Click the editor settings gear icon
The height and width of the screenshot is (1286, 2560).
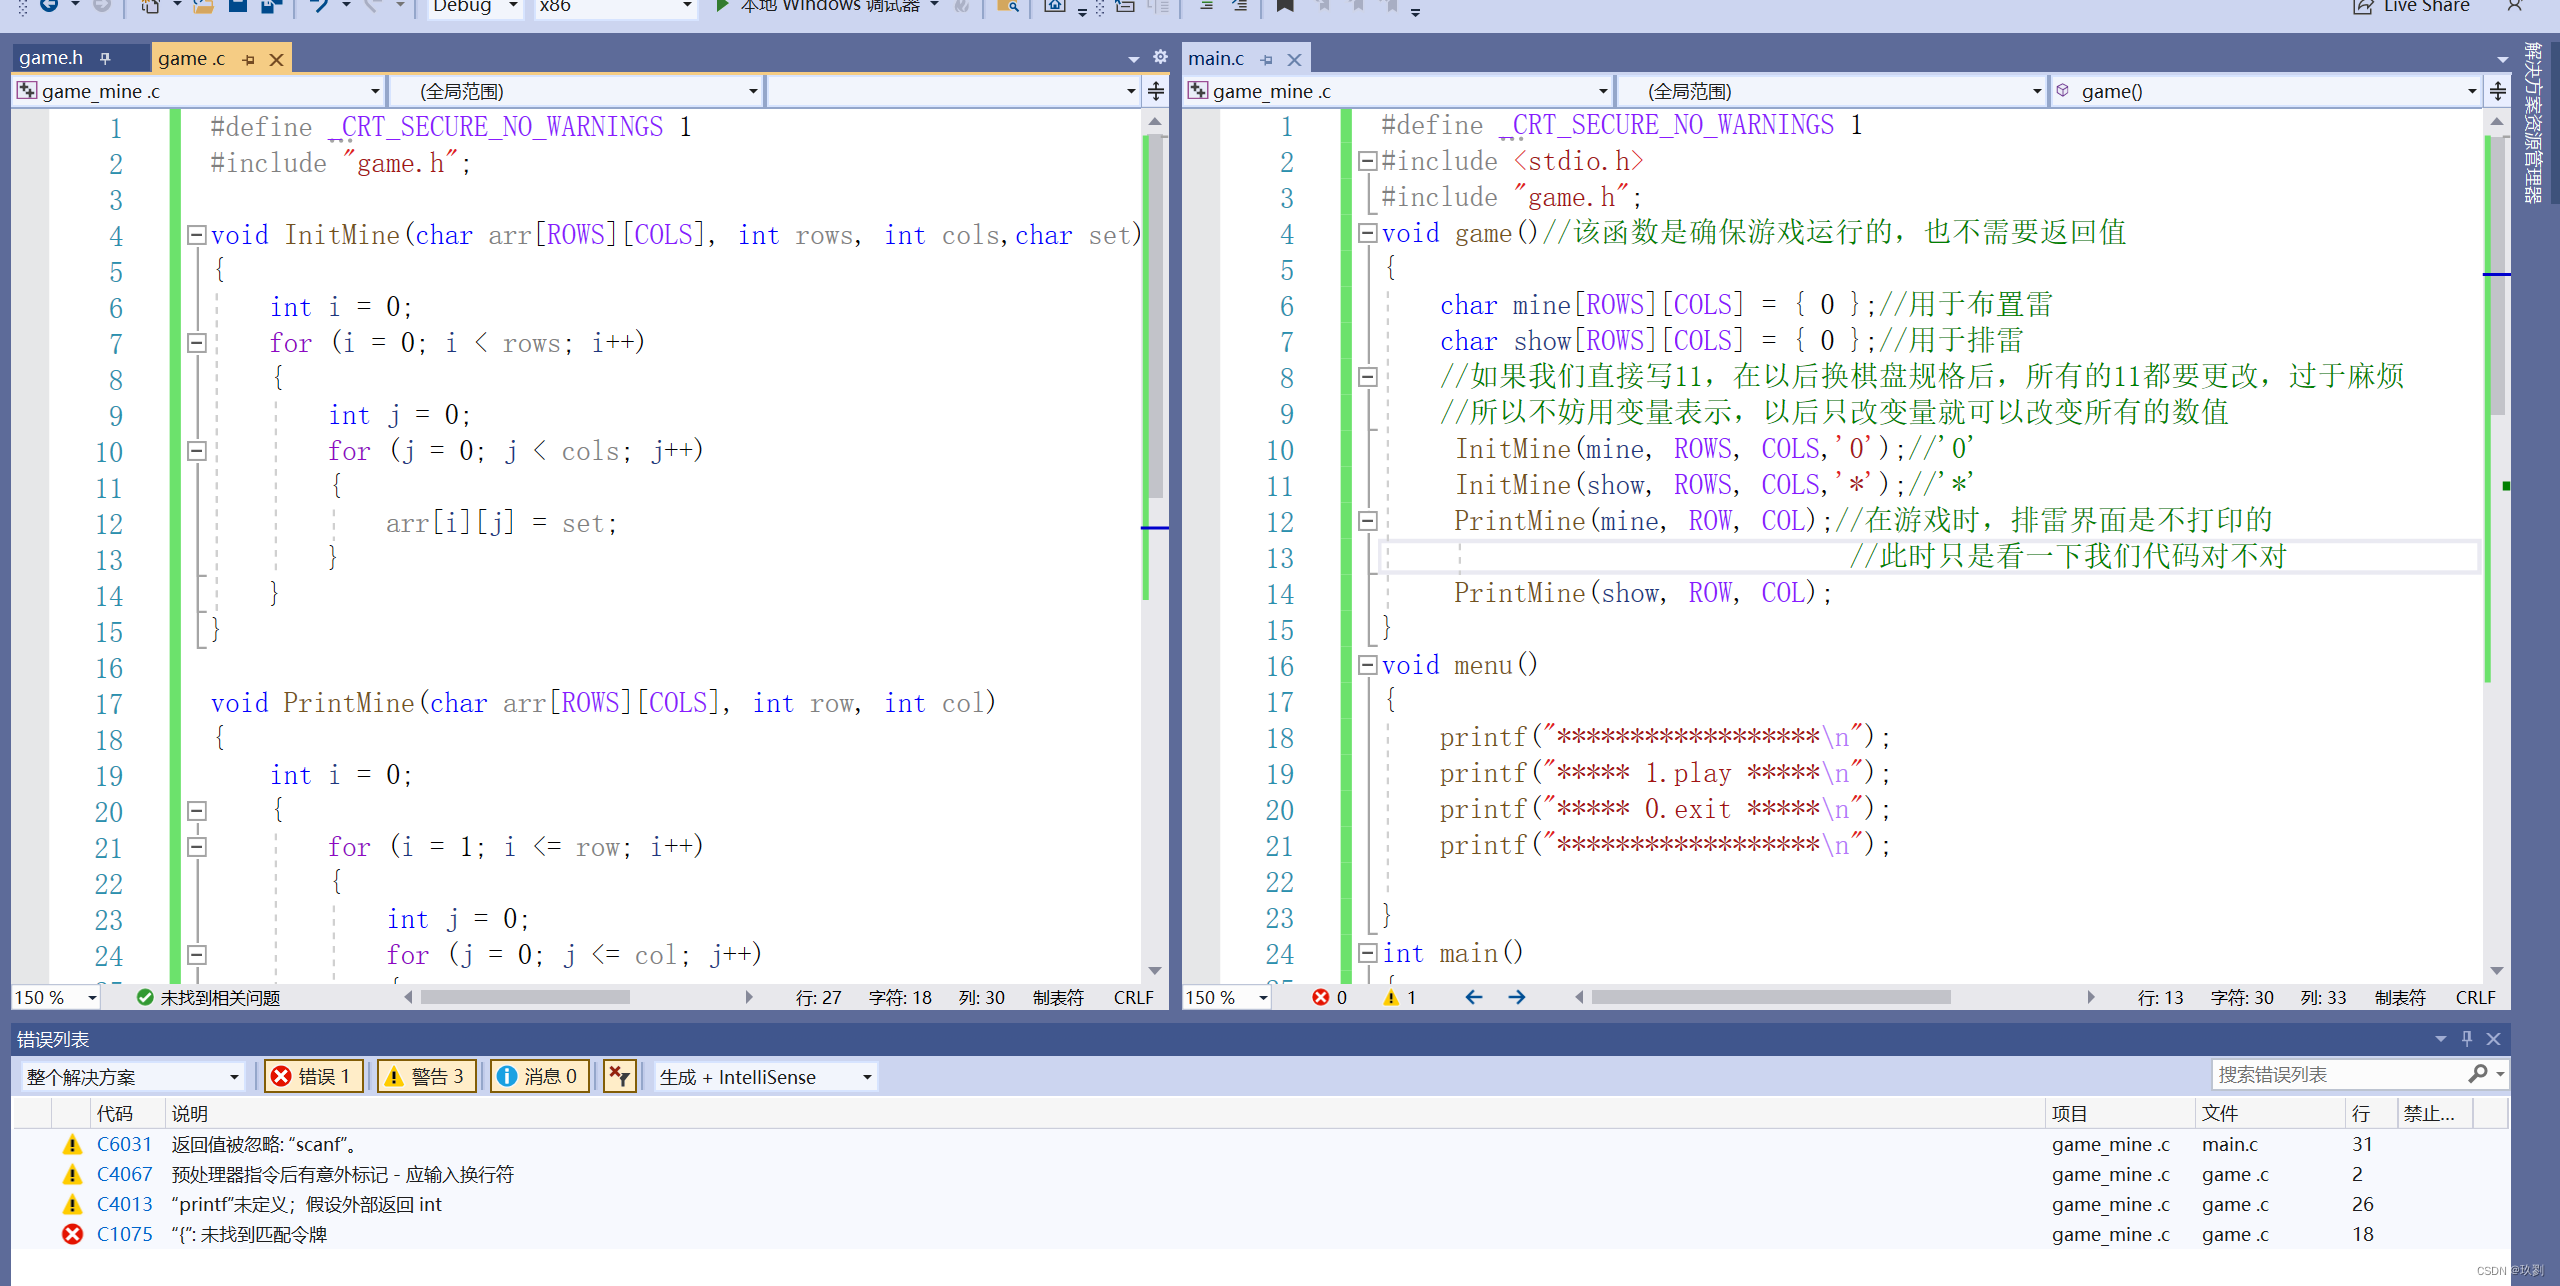coord(1160,57)
